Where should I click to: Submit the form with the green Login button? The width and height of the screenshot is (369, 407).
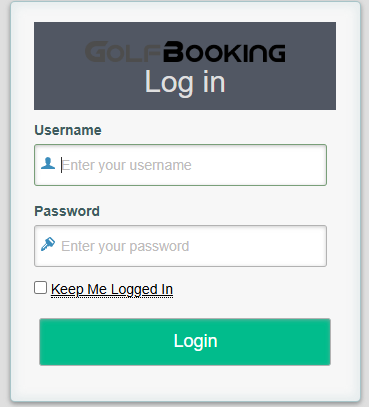(185, 342)
